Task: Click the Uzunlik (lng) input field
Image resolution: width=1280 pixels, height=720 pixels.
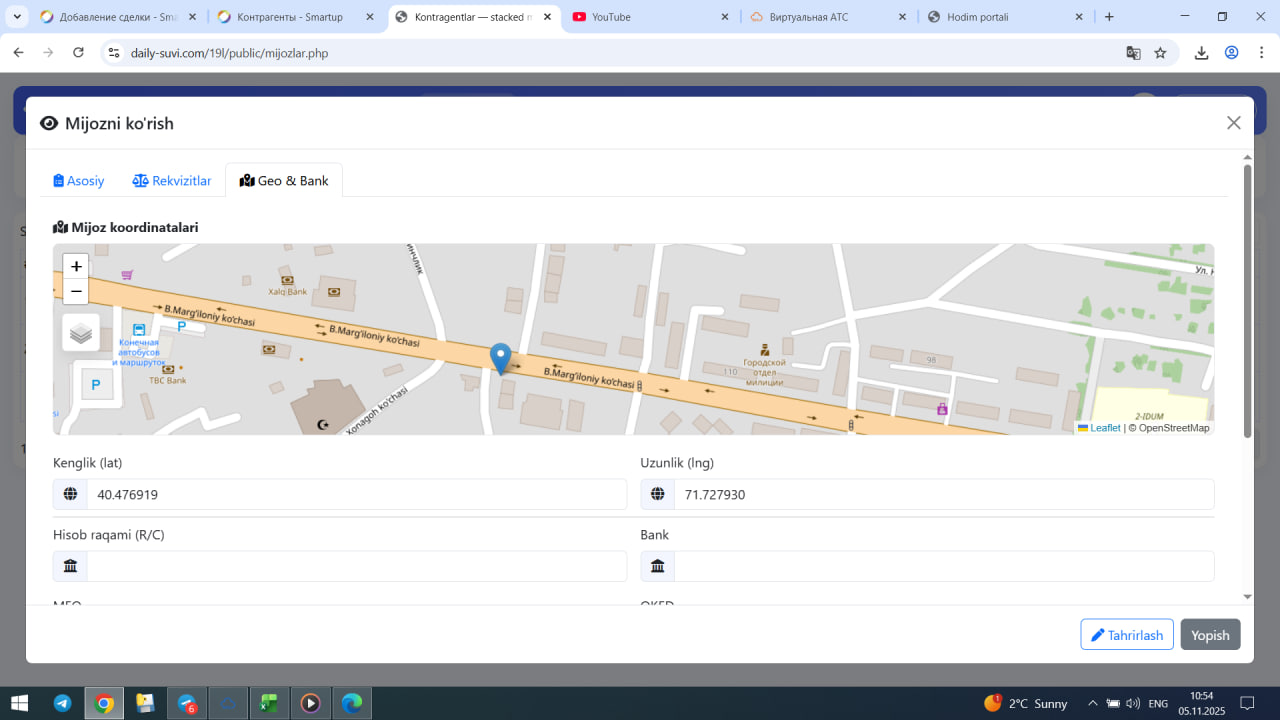Action: point(944,494)
